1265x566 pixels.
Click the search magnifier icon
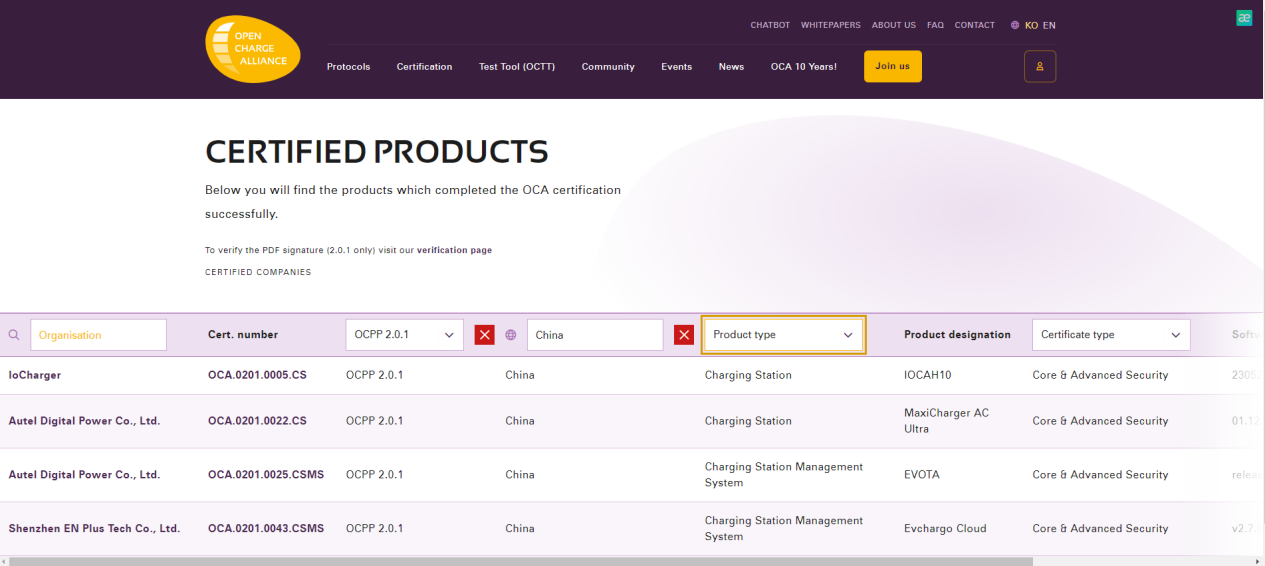point(14,335)
